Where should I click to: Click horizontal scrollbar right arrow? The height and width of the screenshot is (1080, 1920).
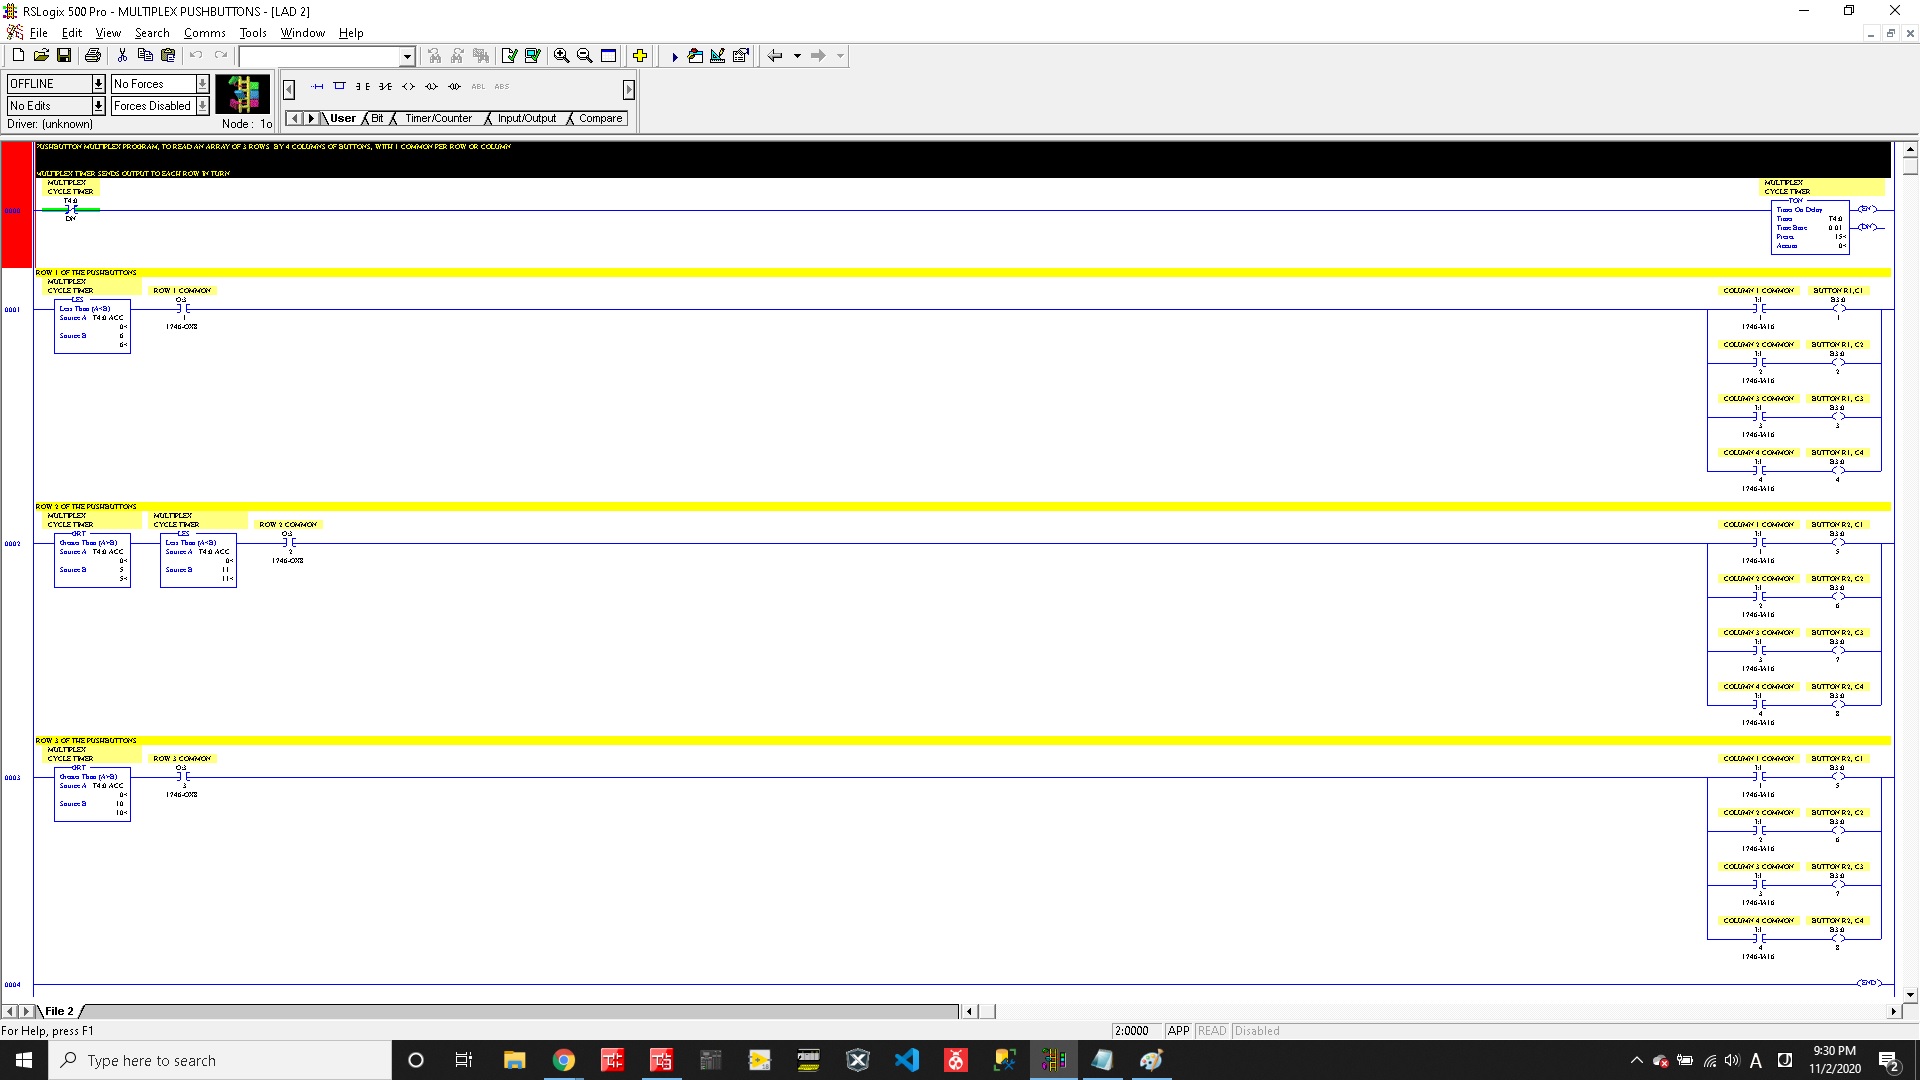(1893, 1012)
